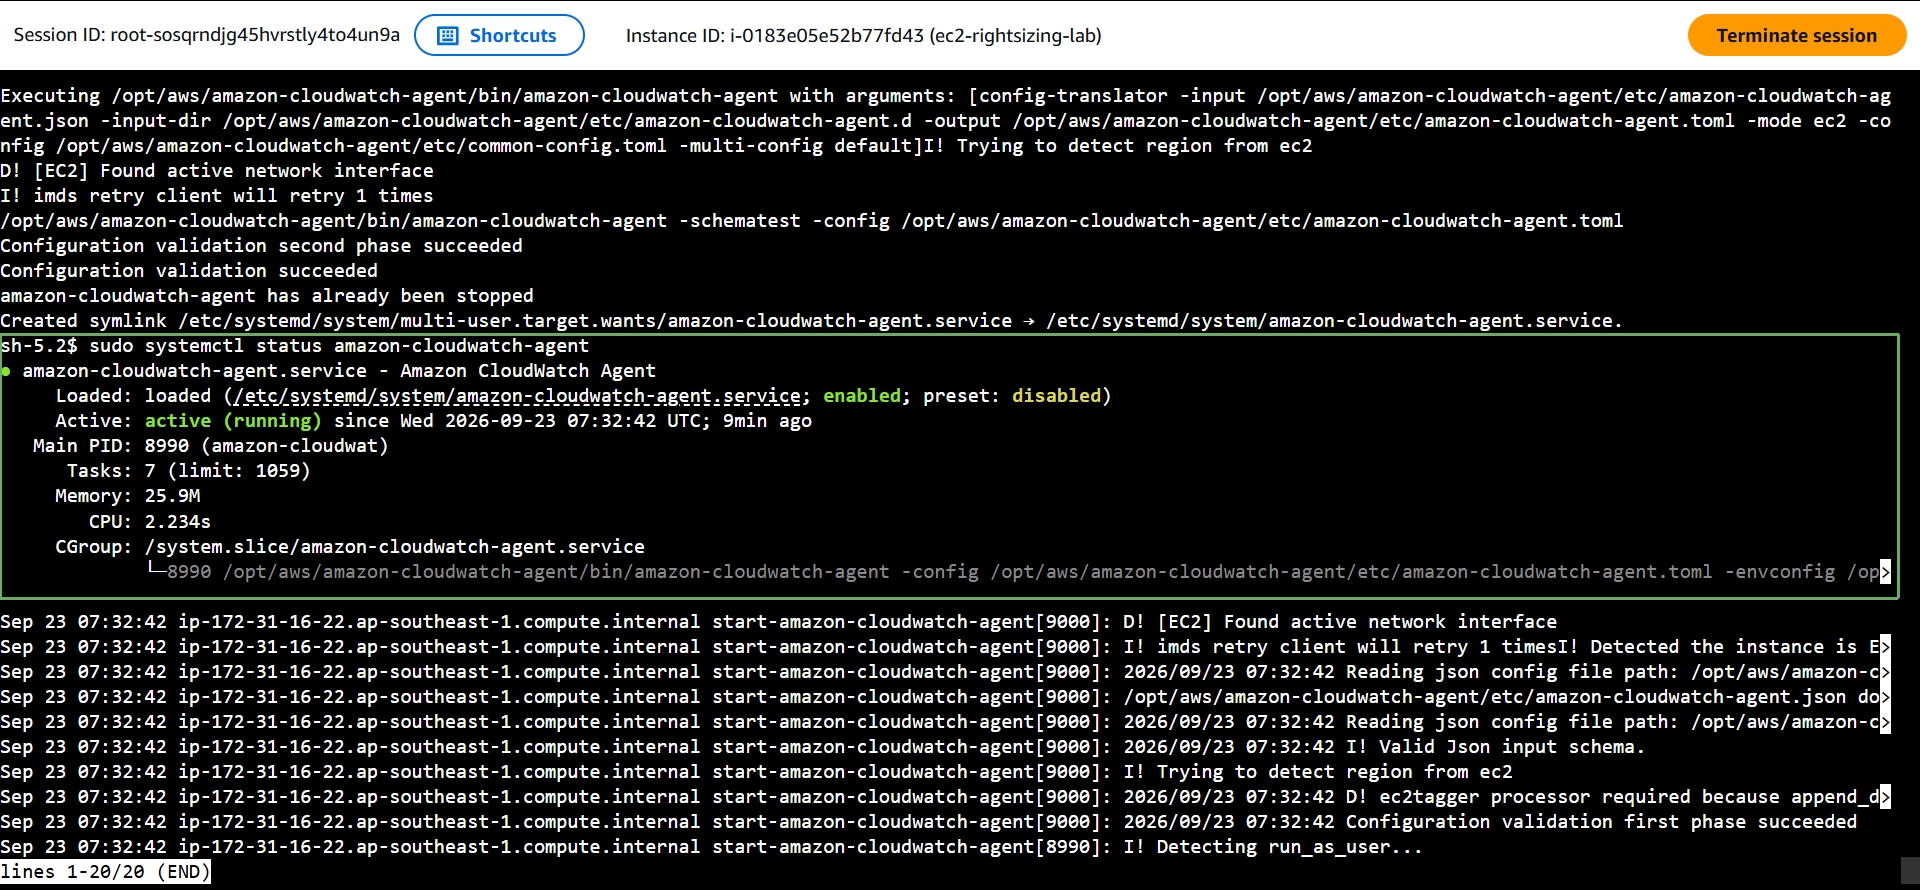Open the Shortcuts button
This screenshot has width=1920, height=890.
pyautogui.click(x=499, y=35)
